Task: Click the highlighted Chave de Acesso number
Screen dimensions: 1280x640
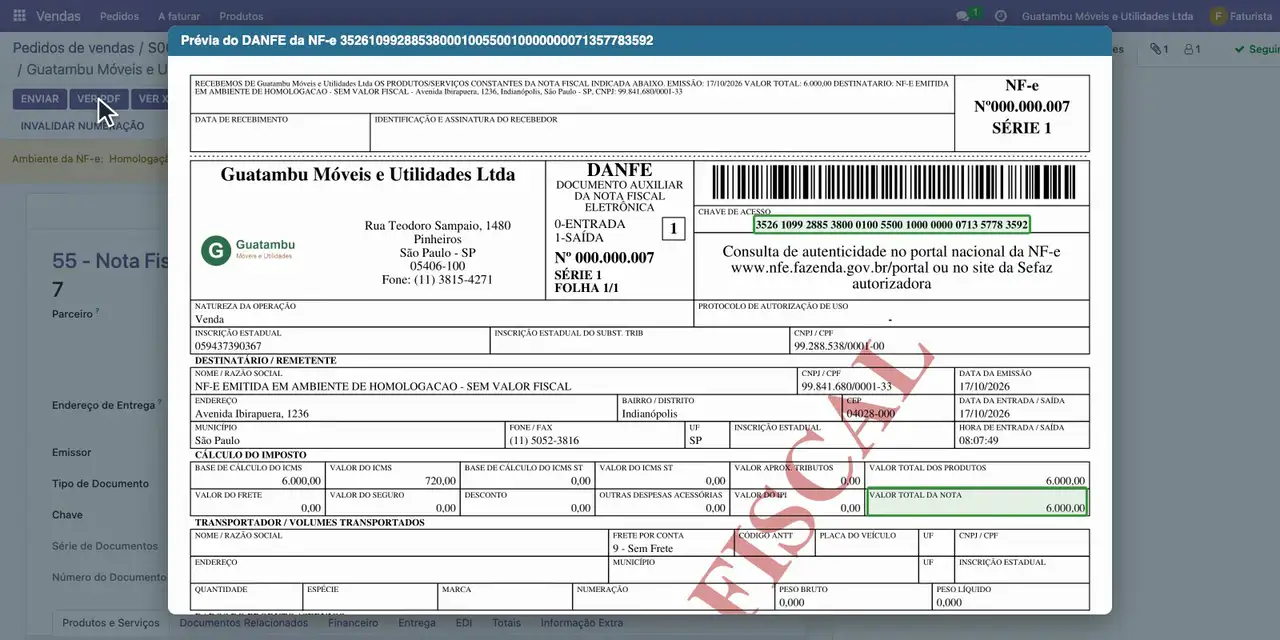Action: [x=891, y=225]
